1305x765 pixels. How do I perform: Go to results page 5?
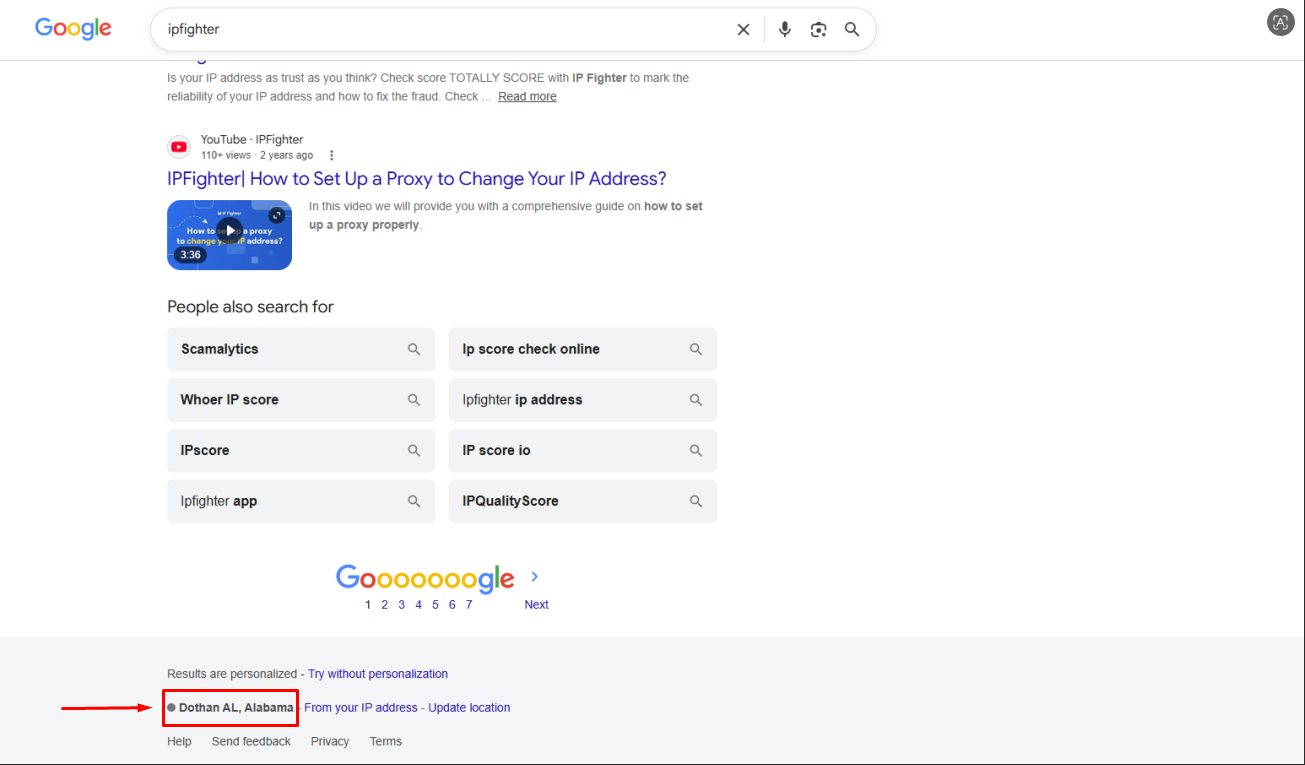(x=435, y=605)
